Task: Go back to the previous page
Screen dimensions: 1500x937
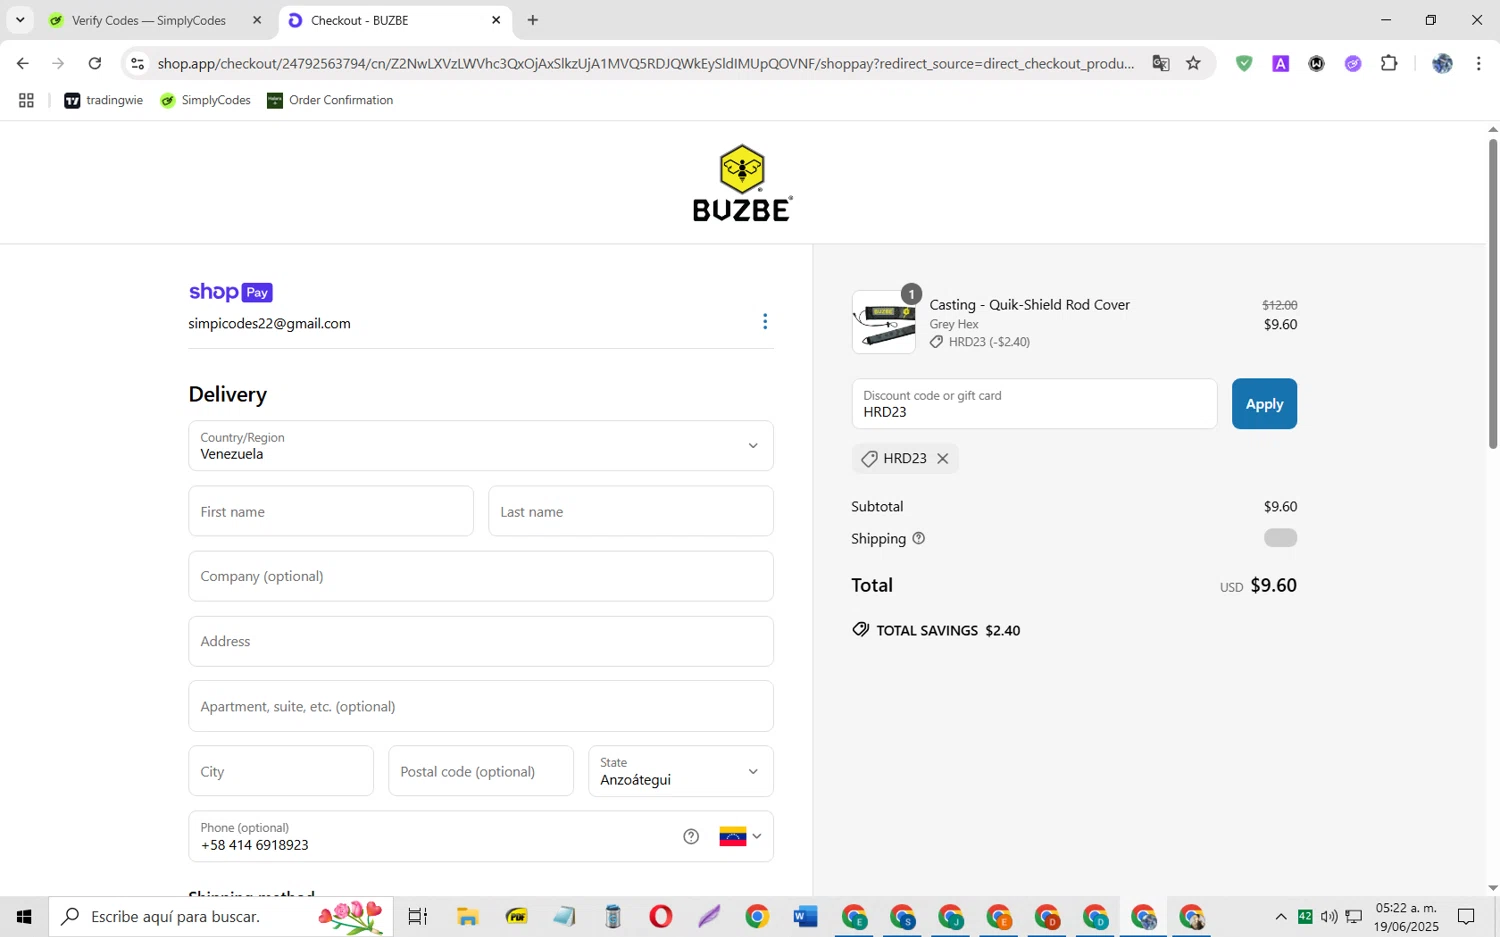Action: tap(22, 63)
